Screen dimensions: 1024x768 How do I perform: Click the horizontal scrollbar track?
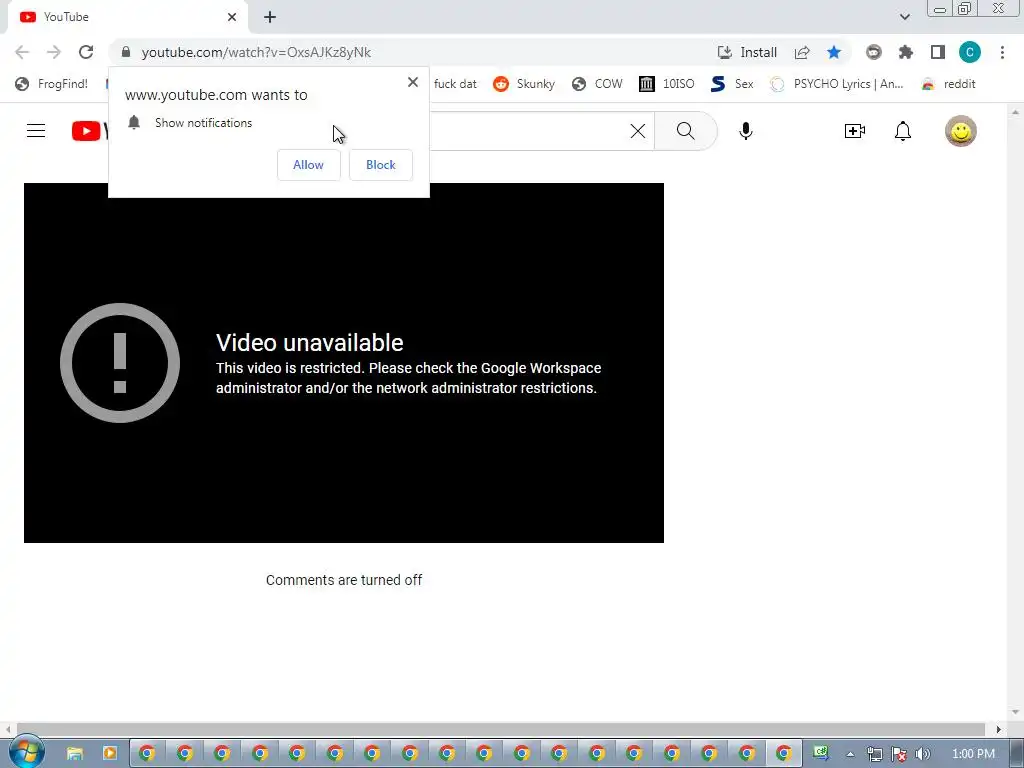click(502, 729)
